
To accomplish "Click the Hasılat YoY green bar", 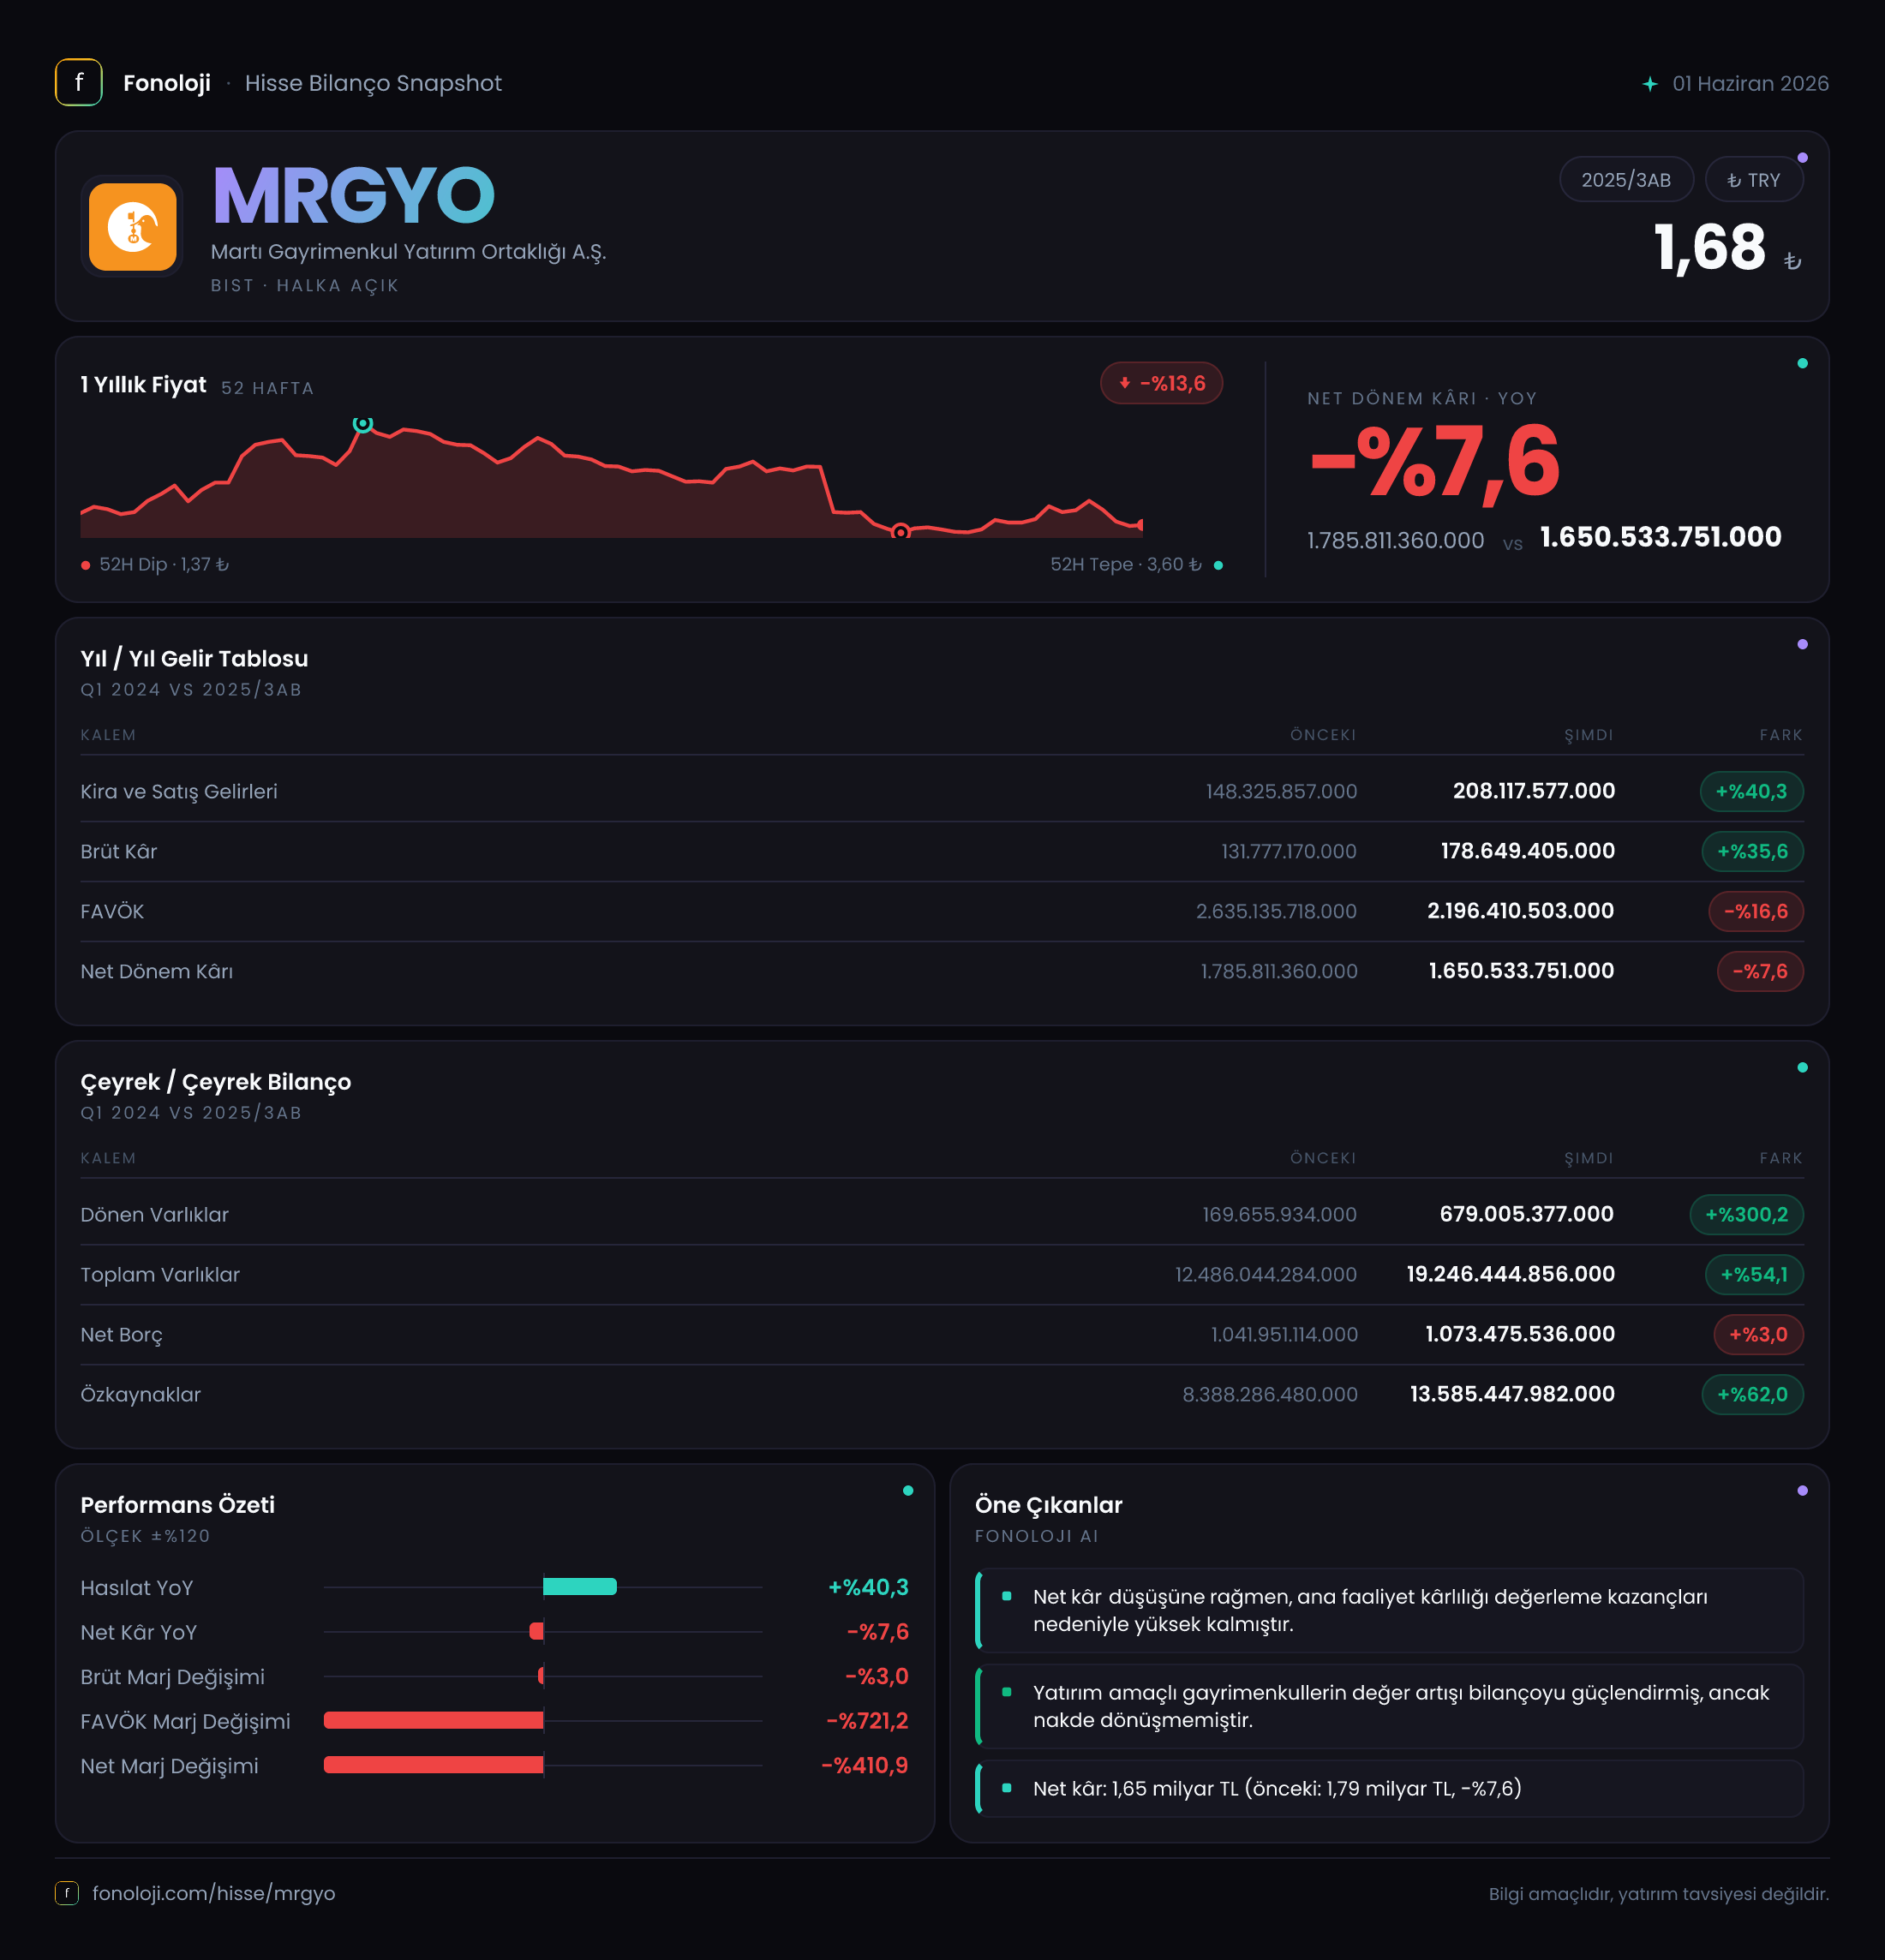I will click(580, 1586).
